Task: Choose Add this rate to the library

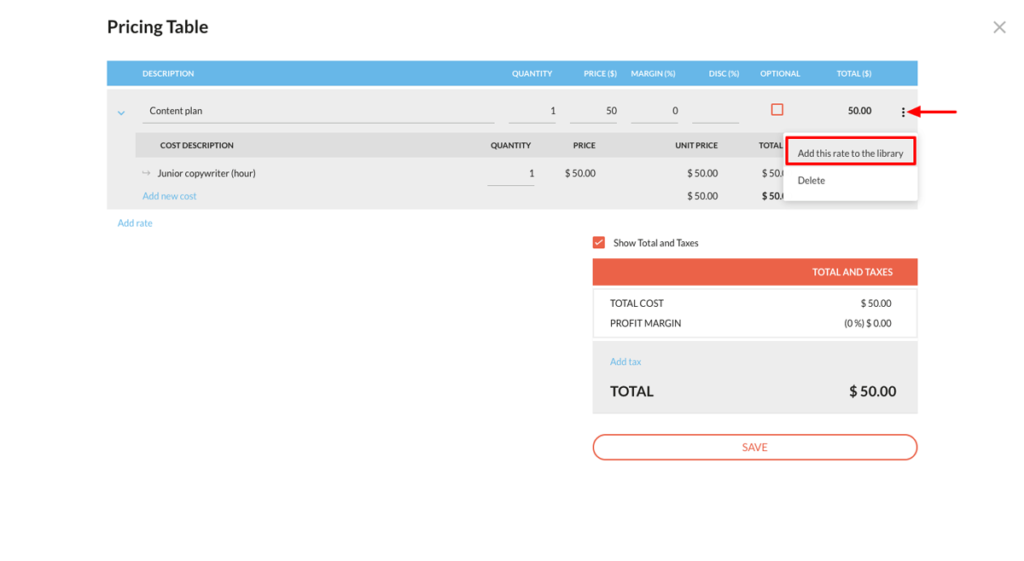Action: pos(850,153)
